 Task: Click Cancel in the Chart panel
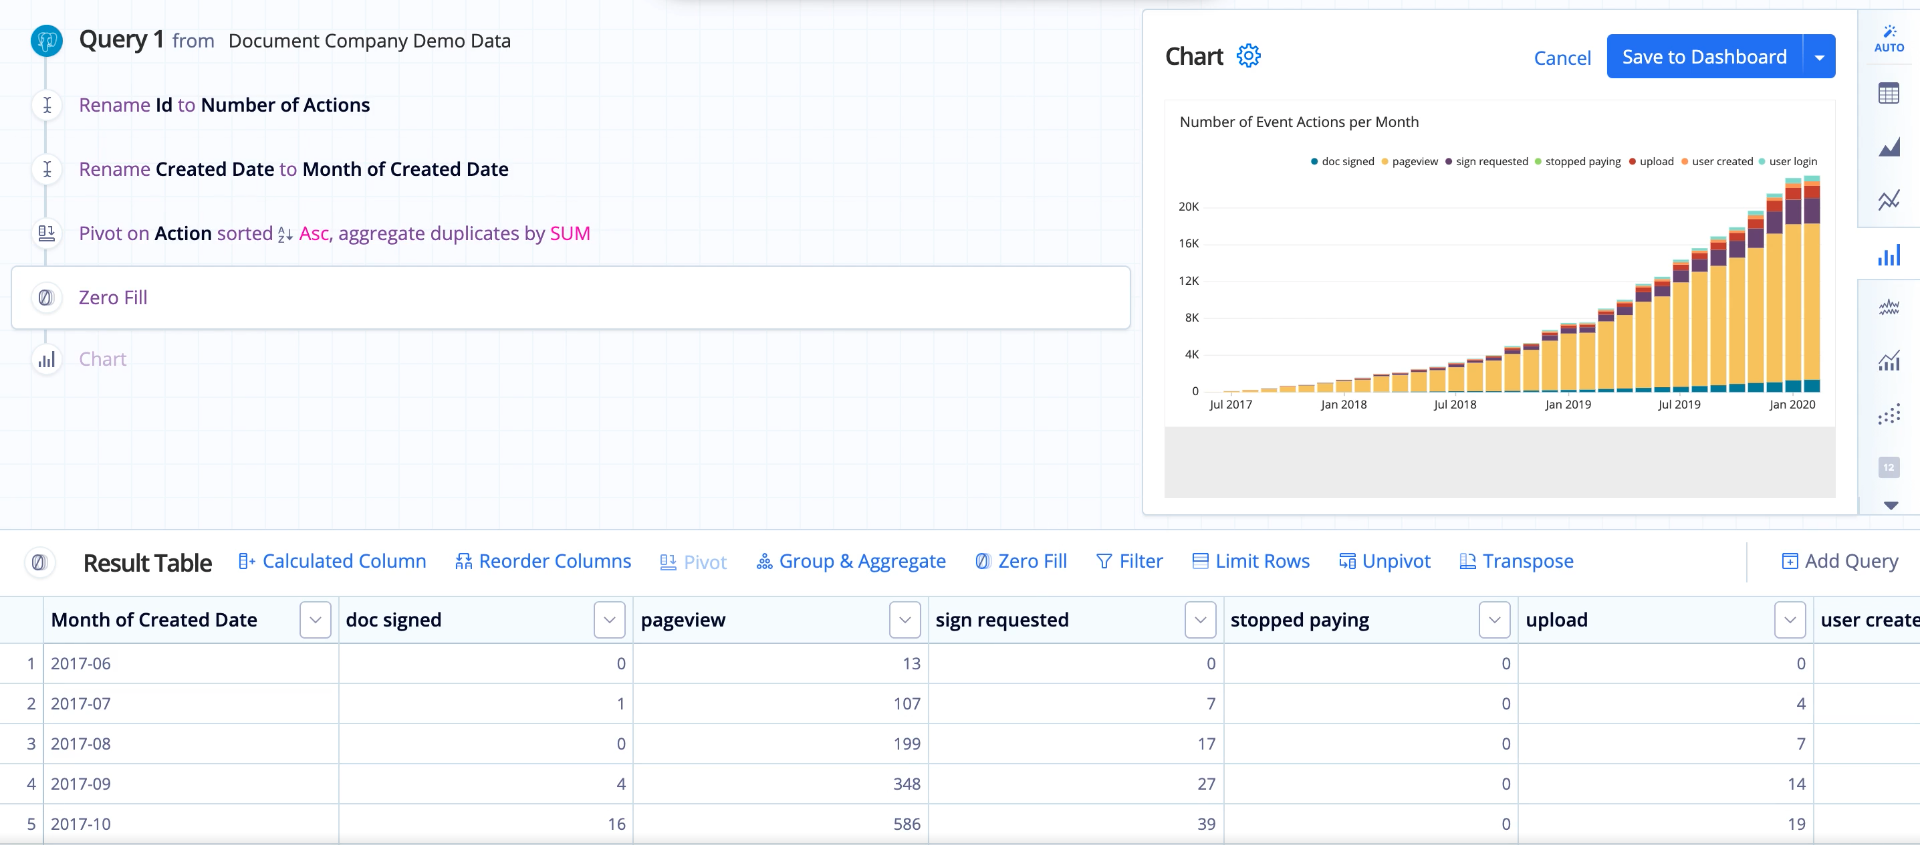1562,58
